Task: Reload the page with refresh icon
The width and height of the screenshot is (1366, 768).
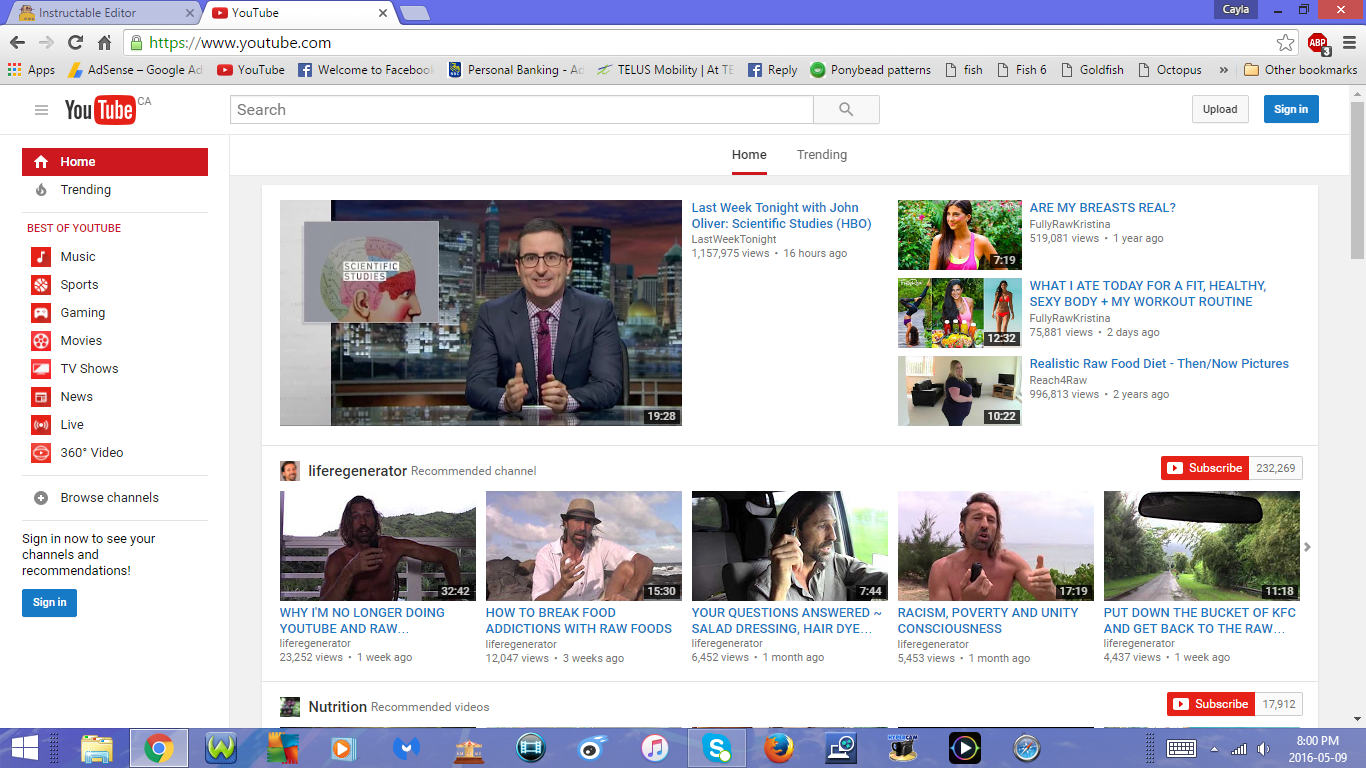Action: coord(75,43)
